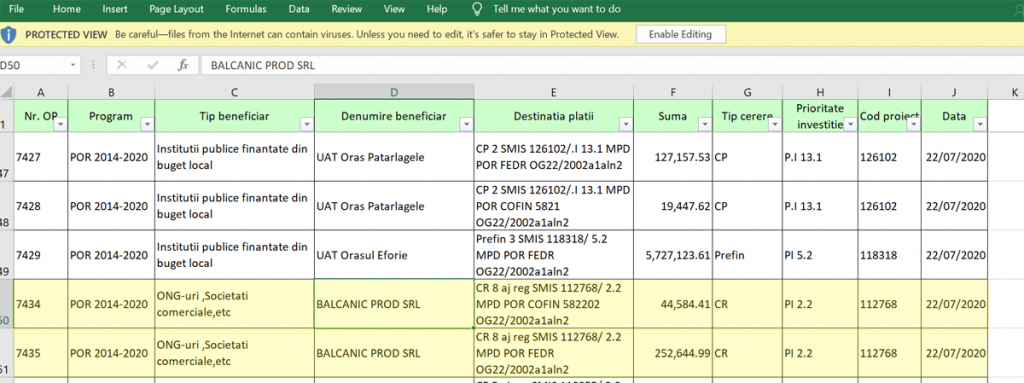The height and width of the screenshot is (383, 1024).
Task: Open the Name Box dropdown arrow
Action: 72,65
